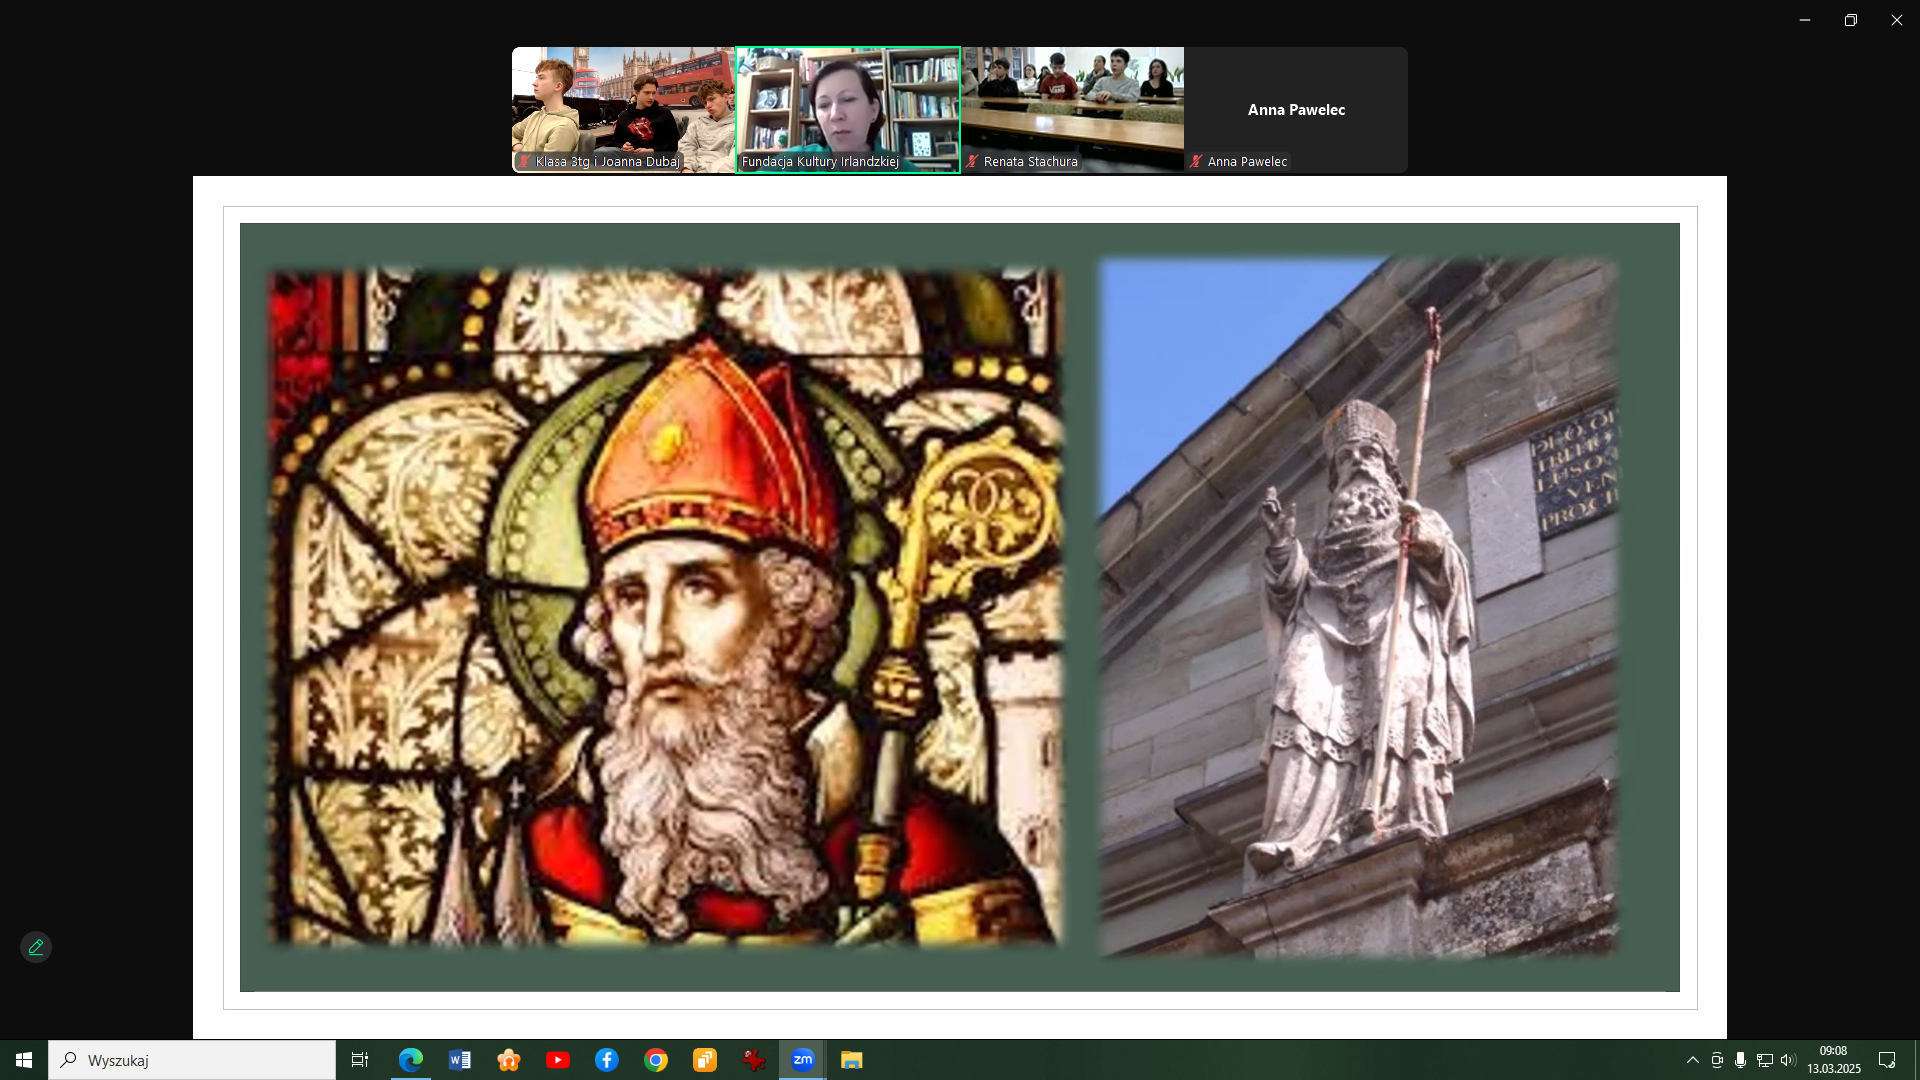Open the YouTube taskbar shortcut

[x=558, y=1060]
